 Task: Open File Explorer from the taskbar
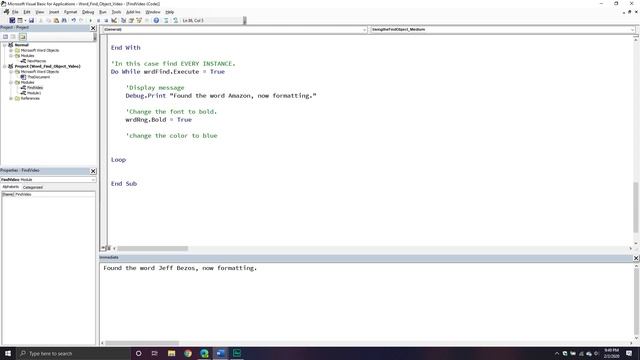[x=171, y=353]
